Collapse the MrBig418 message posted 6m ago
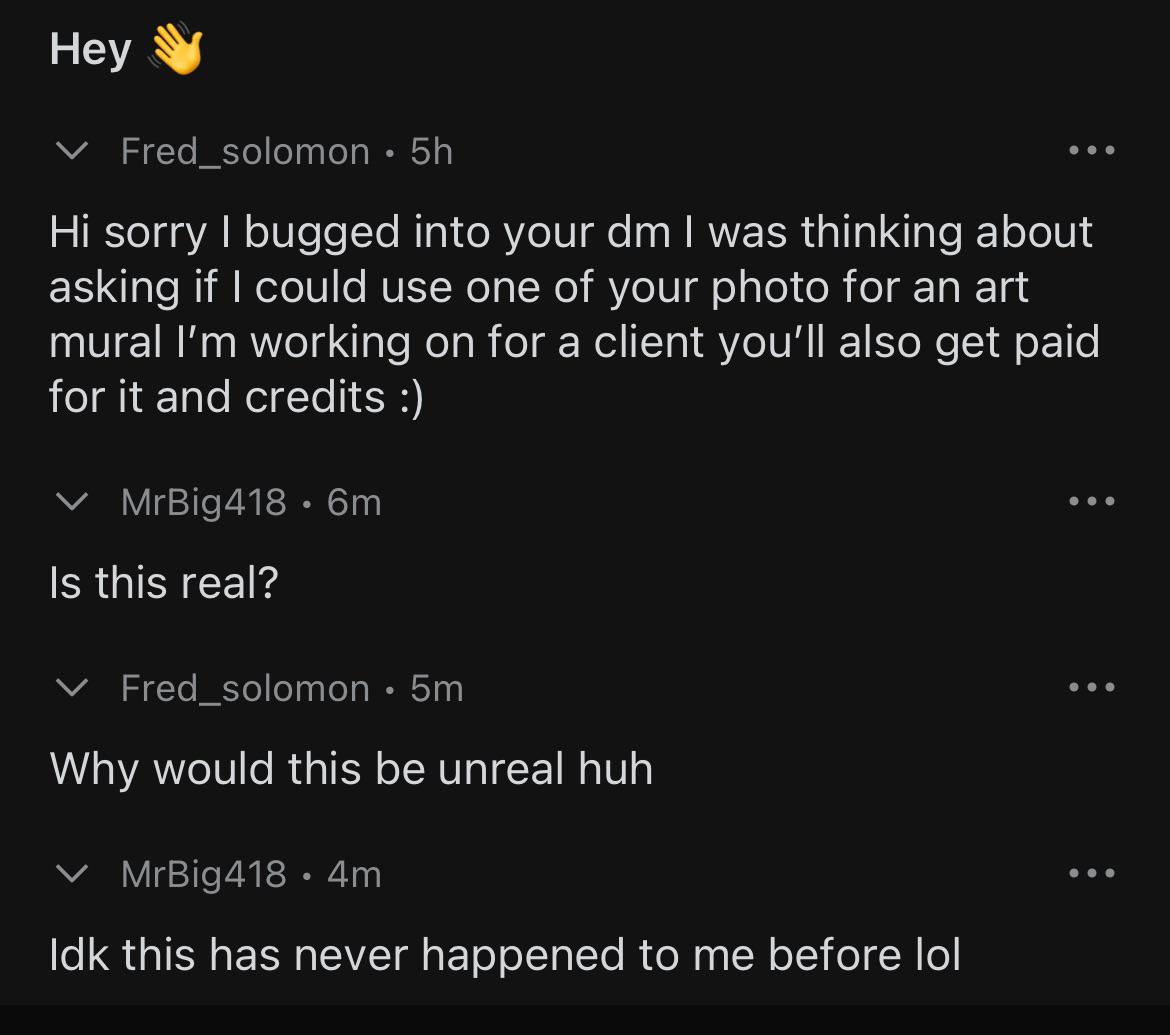 click(70, 501)
